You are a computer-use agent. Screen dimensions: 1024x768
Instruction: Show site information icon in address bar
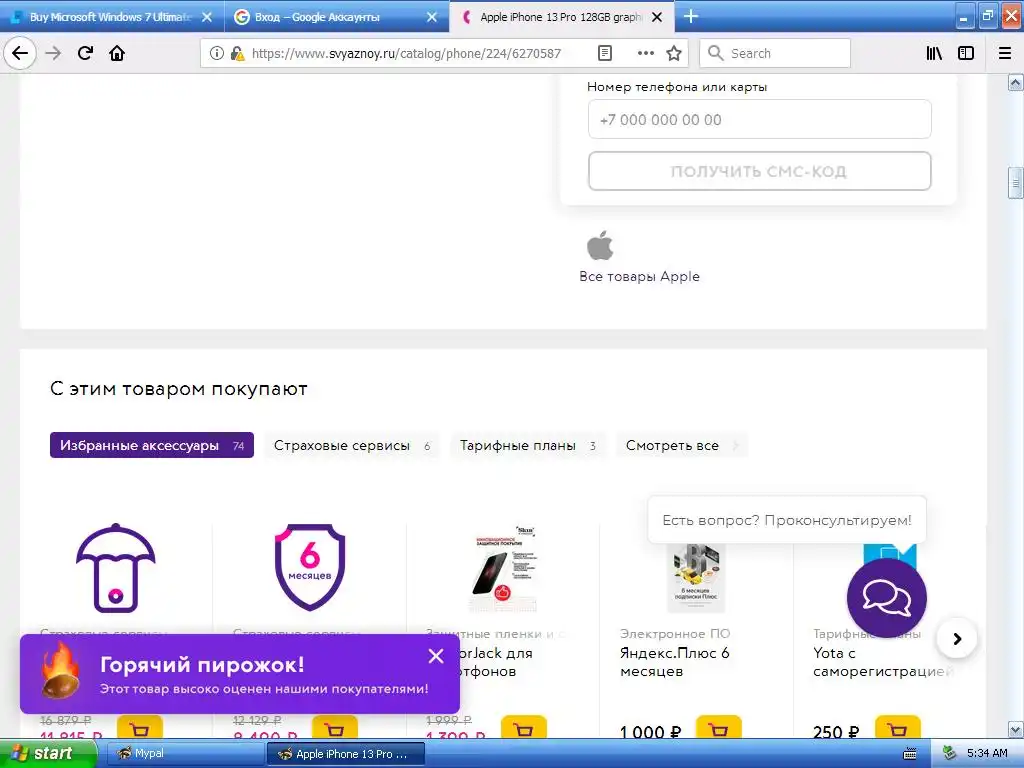pyautogui.click(x=217, y=53)
